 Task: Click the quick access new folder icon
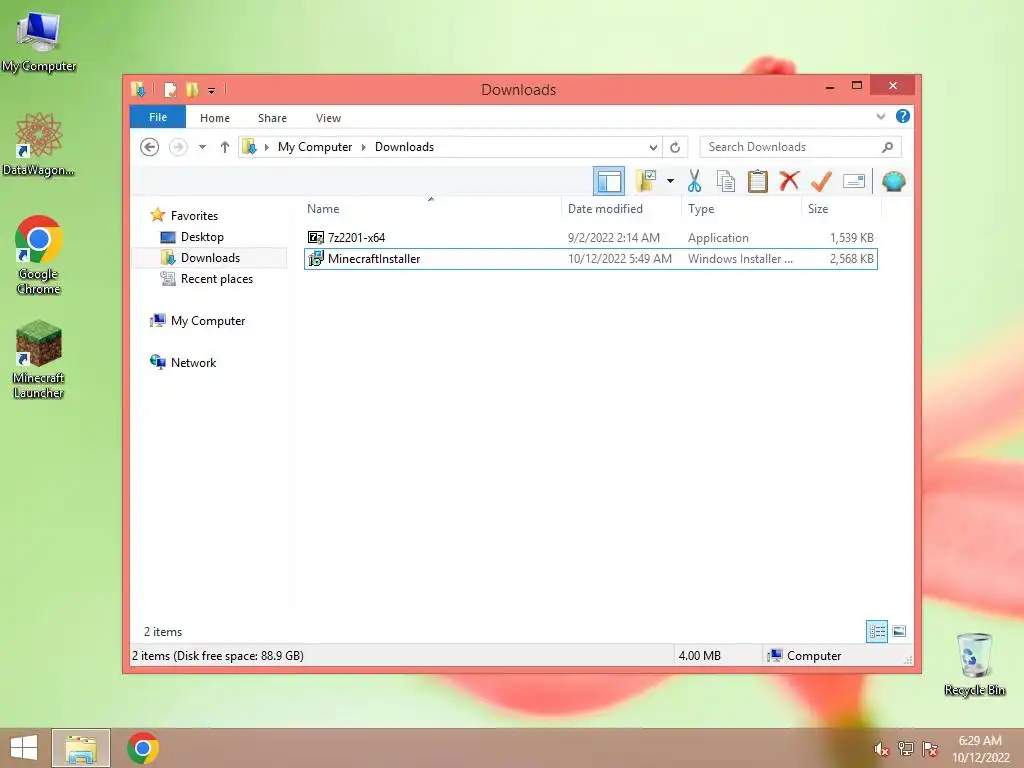[192, 89]
